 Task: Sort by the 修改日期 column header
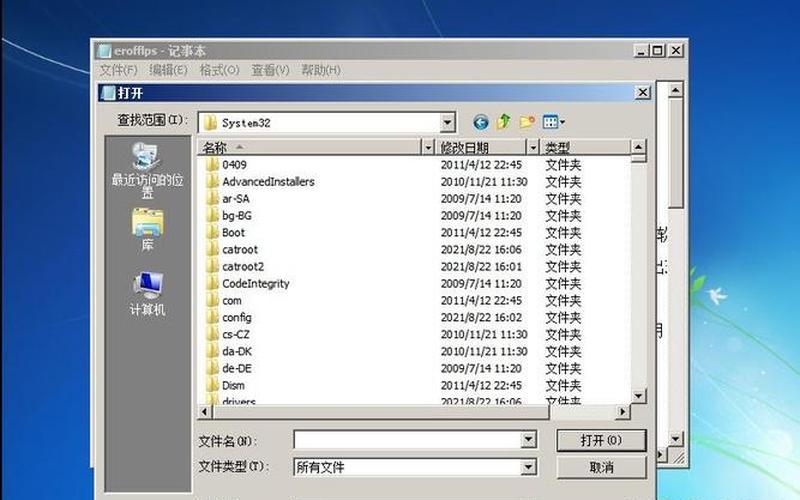(x=482, y=147)
